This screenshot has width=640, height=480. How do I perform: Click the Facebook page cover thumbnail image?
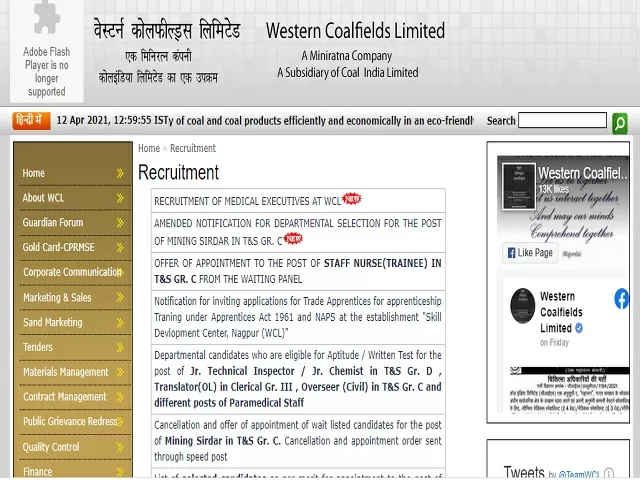519,186
